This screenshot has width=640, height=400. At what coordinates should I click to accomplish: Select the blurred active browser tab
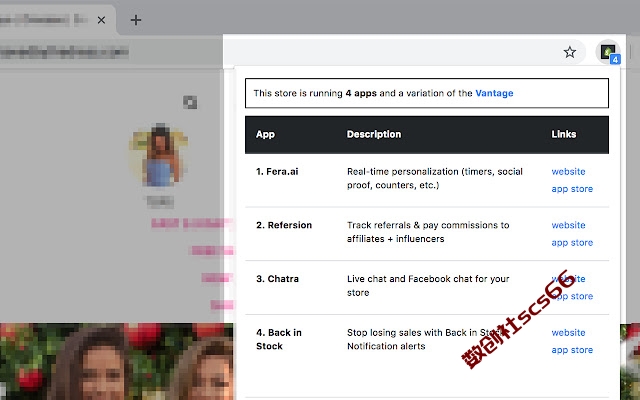point(57,20)
